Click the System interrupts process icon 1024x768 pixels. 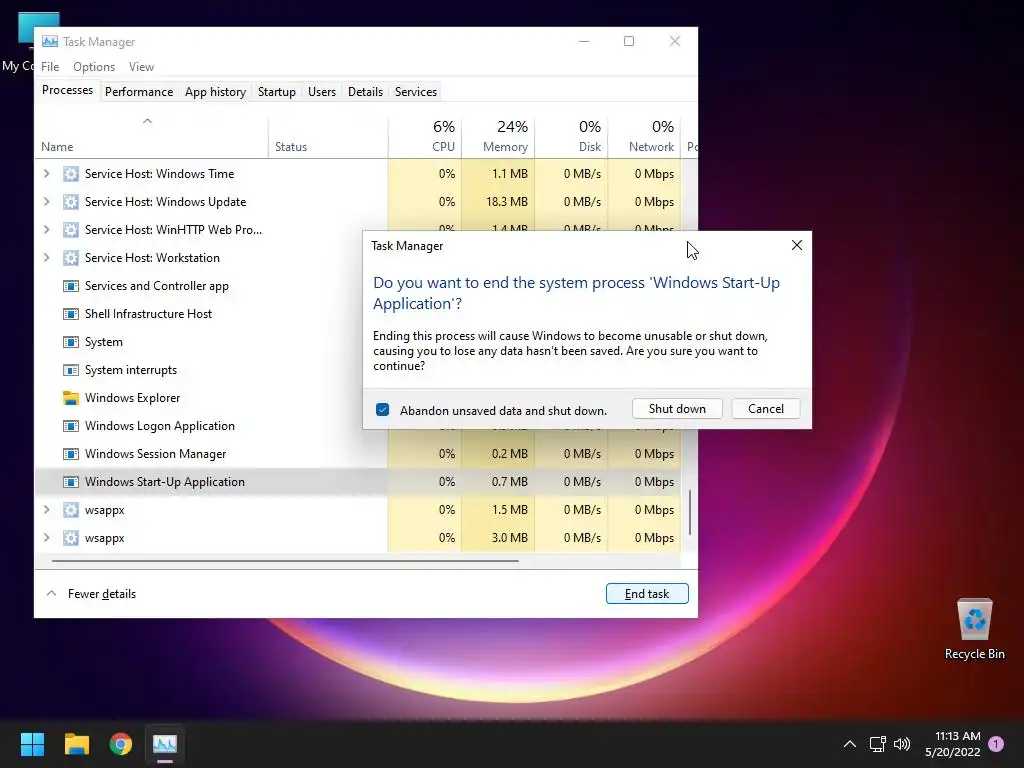[71, 370]
